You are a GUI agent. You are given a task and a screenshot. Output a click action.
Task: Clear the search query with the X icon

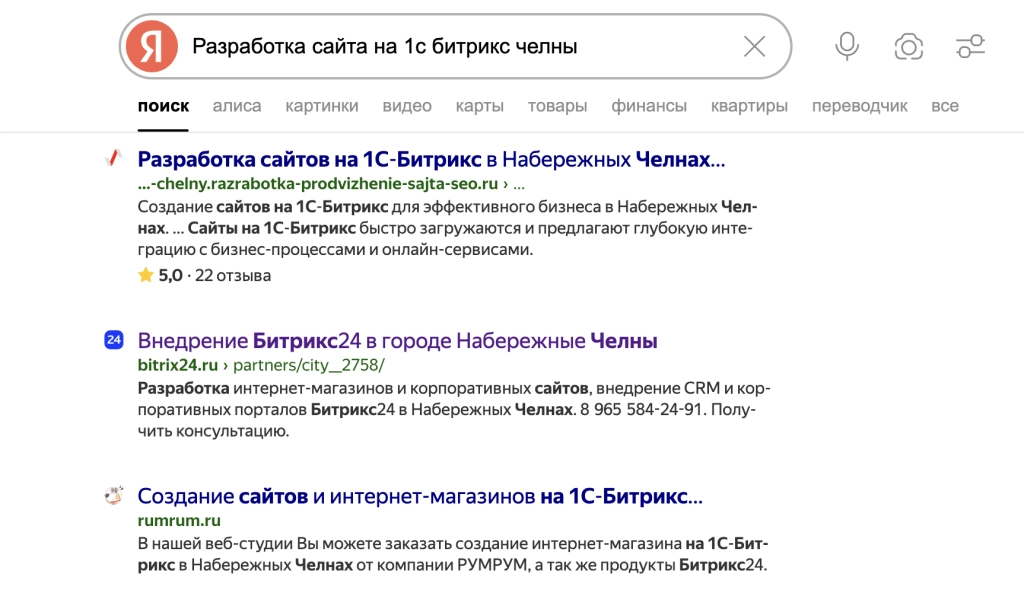coord(755,46)
